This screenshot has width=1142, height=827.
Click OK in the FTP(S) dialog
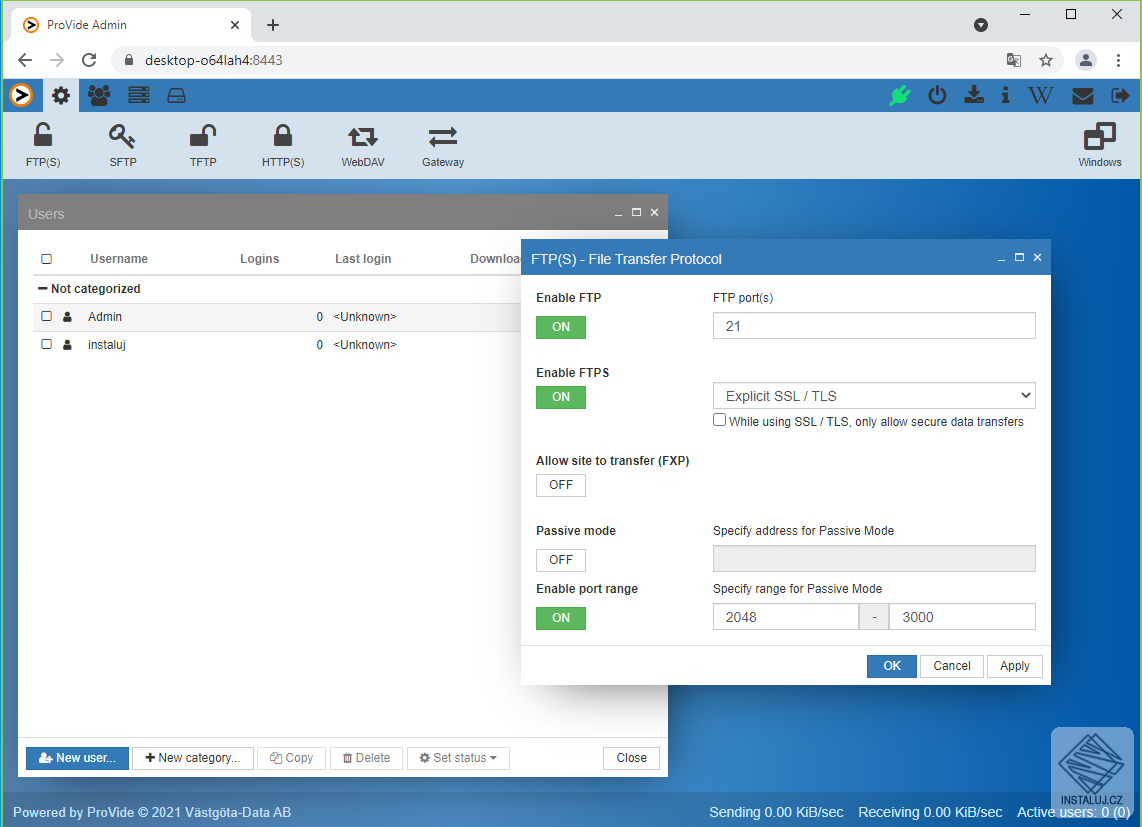[x=891, y=666]
